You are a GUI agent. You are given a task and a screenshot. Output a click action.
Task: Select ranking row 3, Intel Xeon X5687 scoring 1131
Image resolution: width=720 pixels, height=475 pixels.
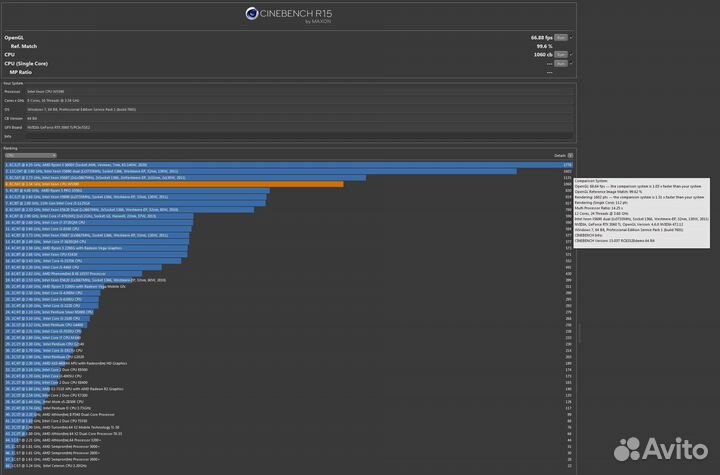pyautogui.click(x=288, y=178)
